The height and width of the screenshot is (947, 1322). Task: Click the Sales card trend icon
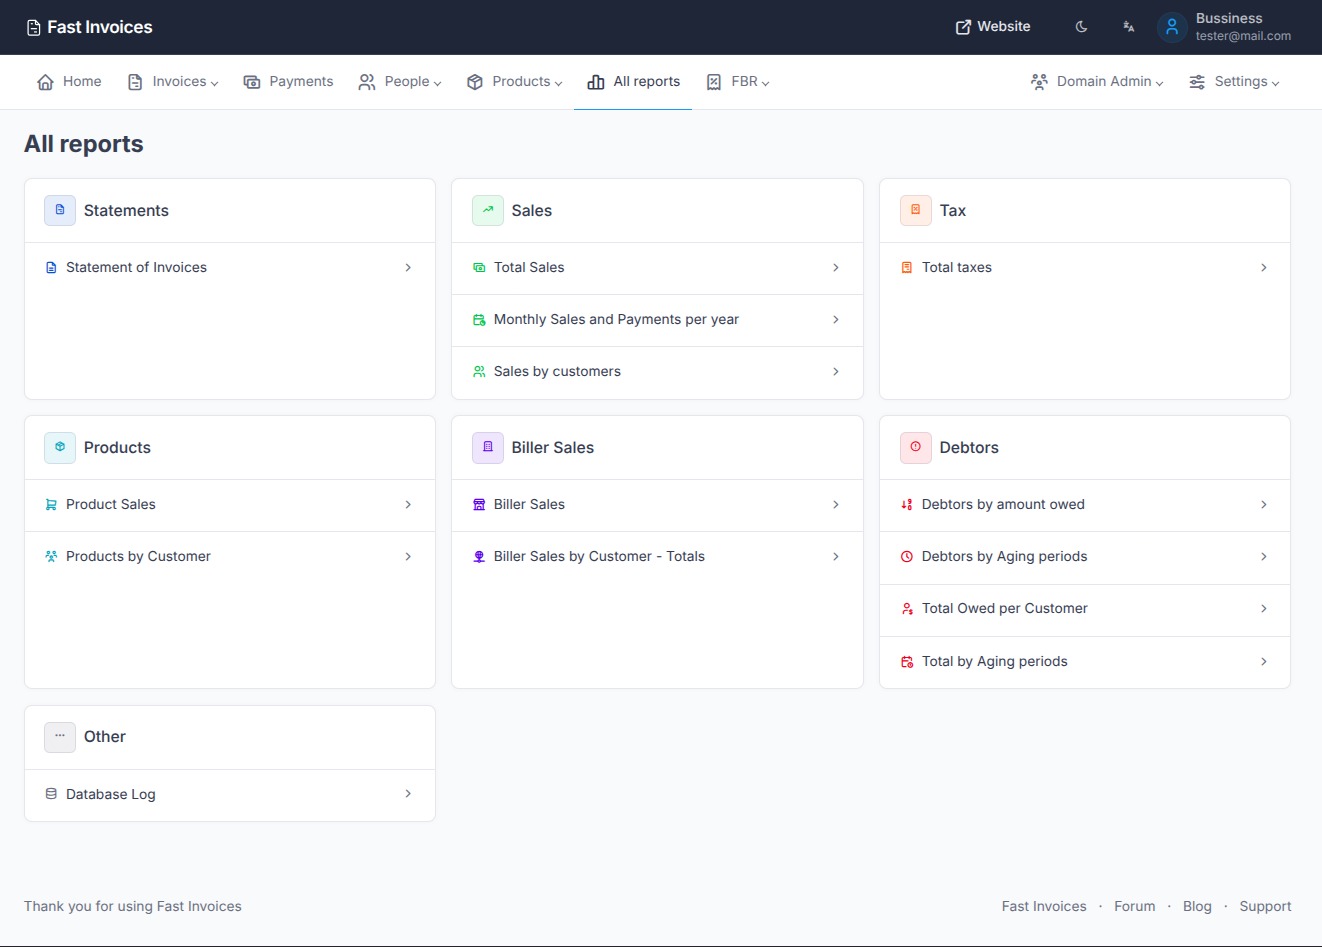488,210
